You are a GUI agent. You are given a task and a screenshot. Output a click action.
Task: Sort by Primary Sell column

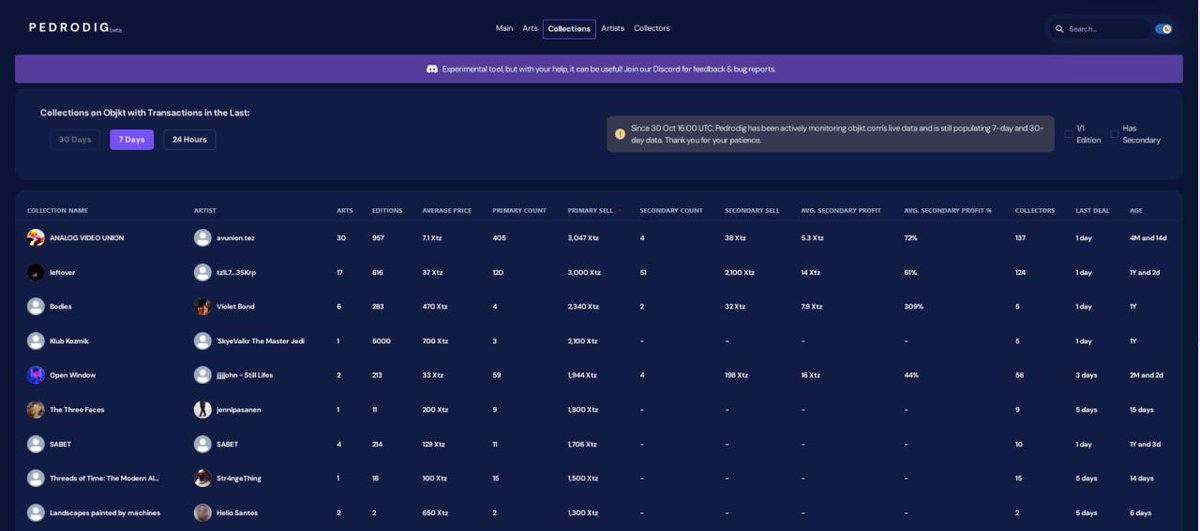pos(590,210)
